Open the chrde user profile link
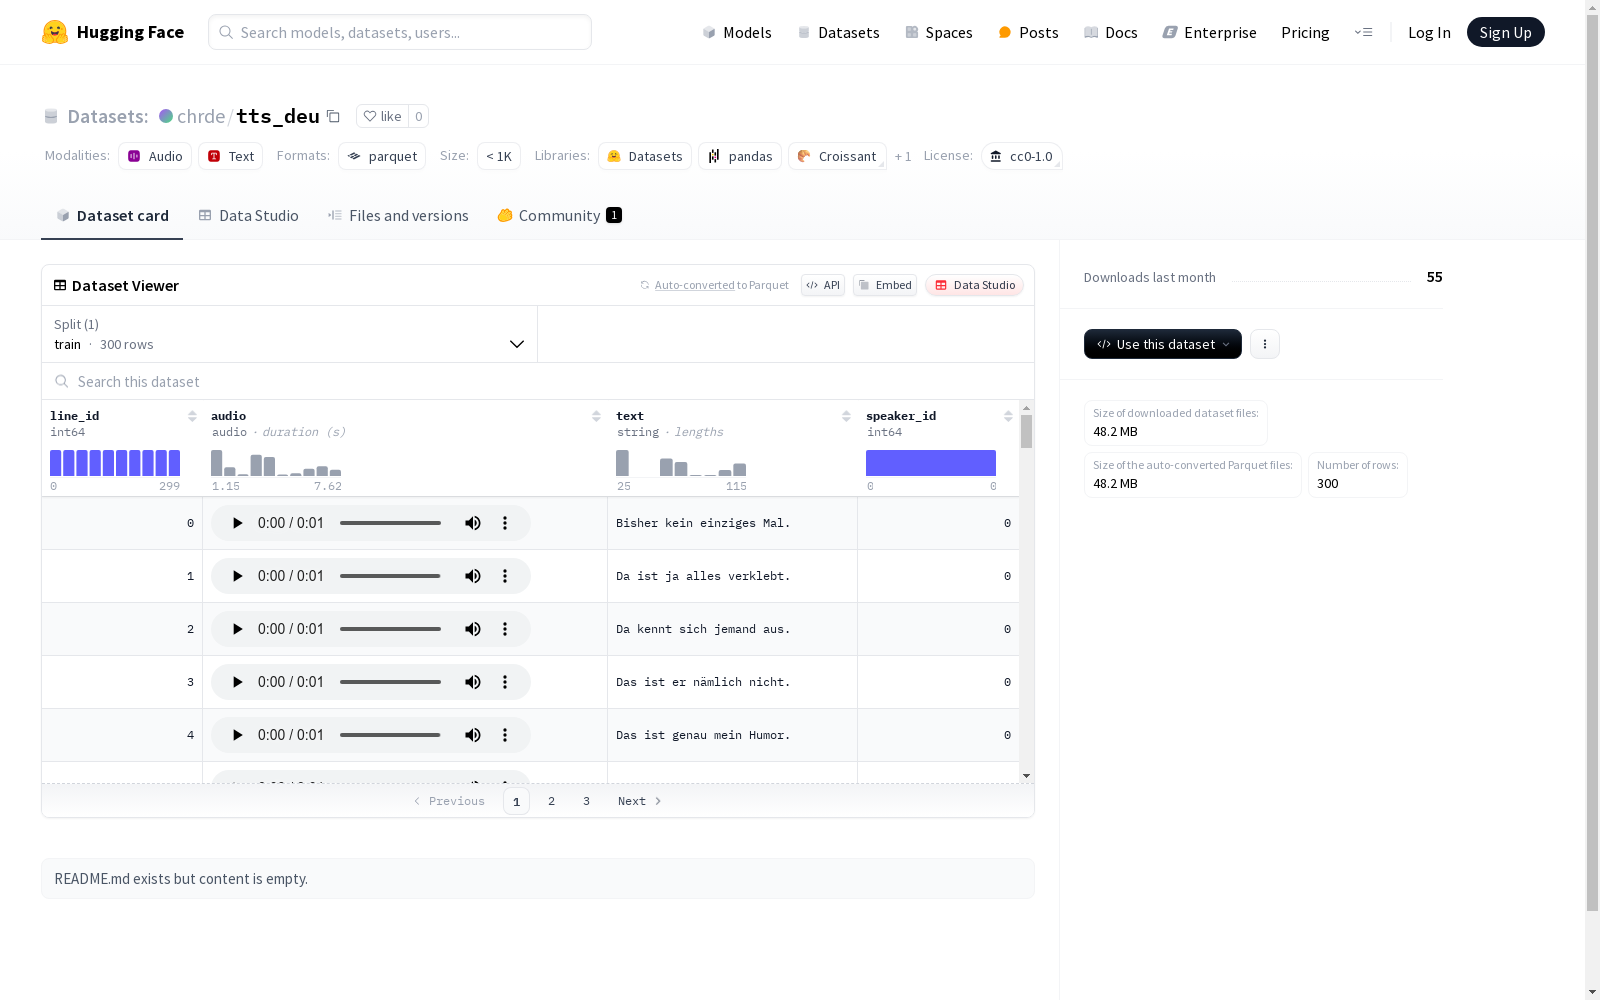This screenshot has height=1000, width=1600. pos(201,116)
